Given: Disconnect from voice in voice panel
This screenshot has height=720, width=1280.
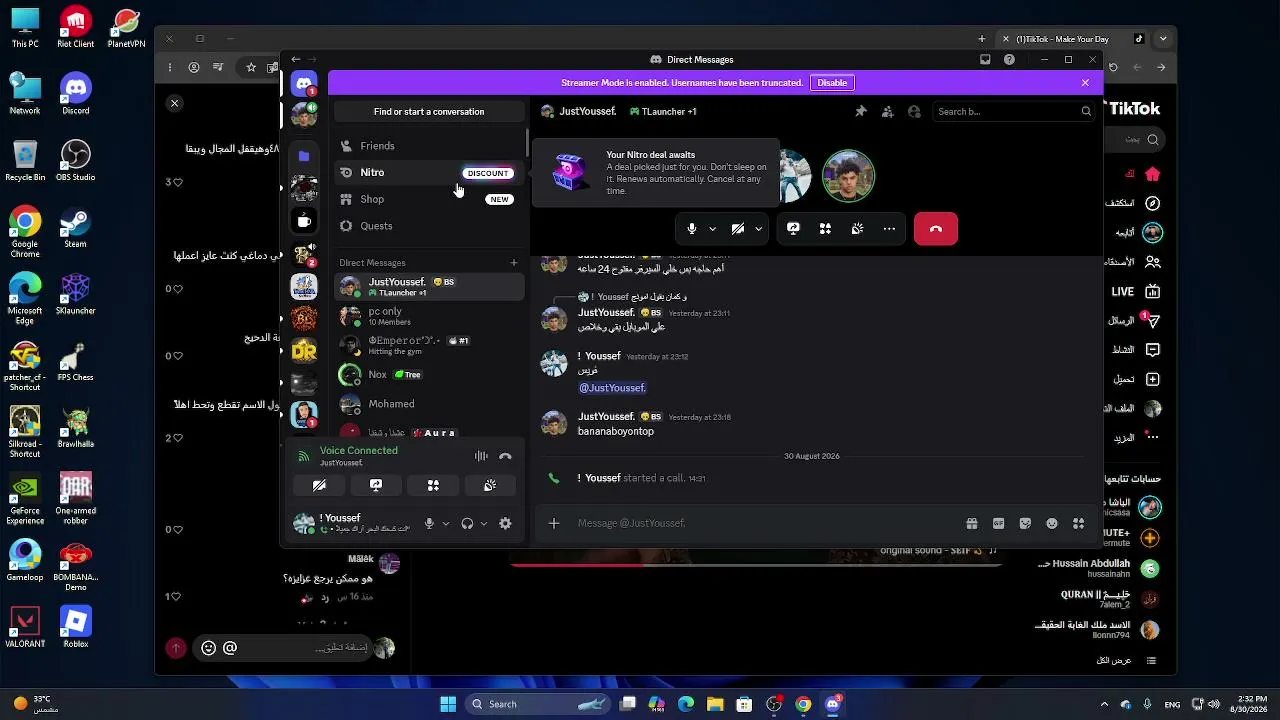Looking at the screenshot, I should tap(505, 456).
